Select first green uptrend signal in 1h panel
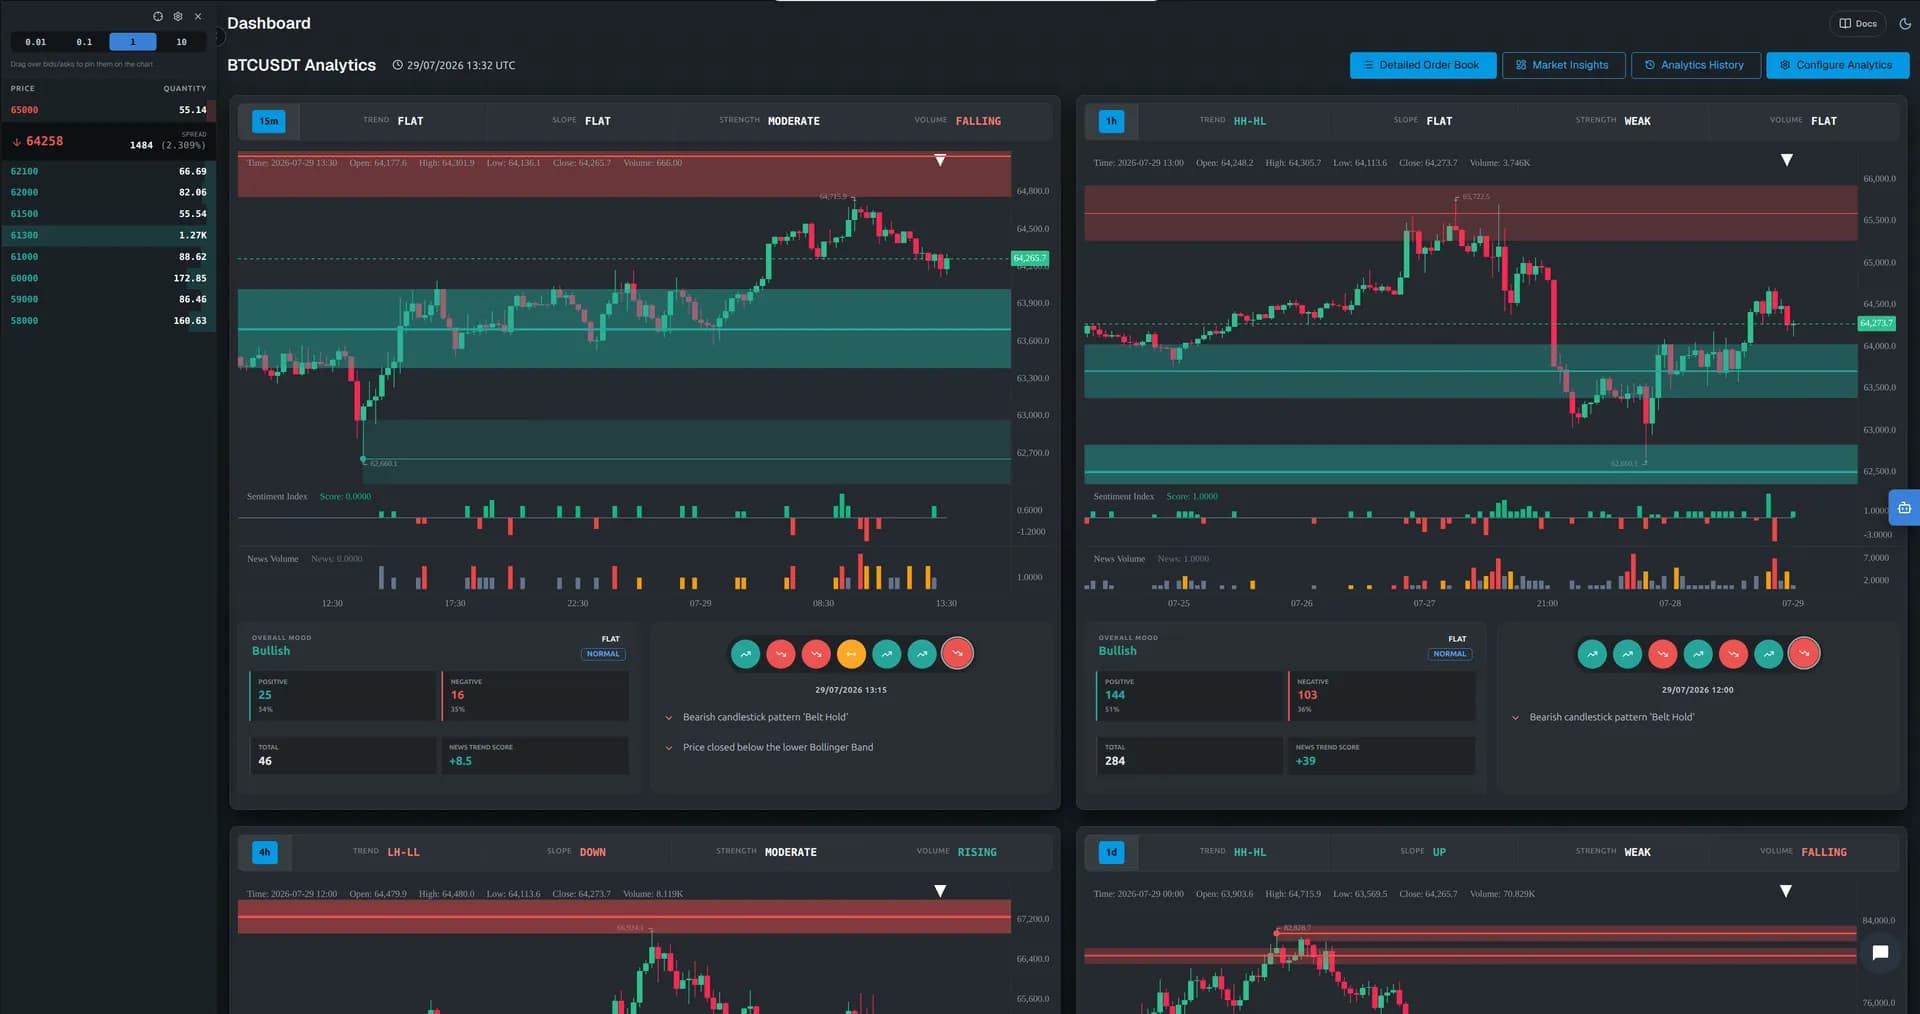The height and width of the screenshot is (1014, 1920). click(x=1592, y=654)
